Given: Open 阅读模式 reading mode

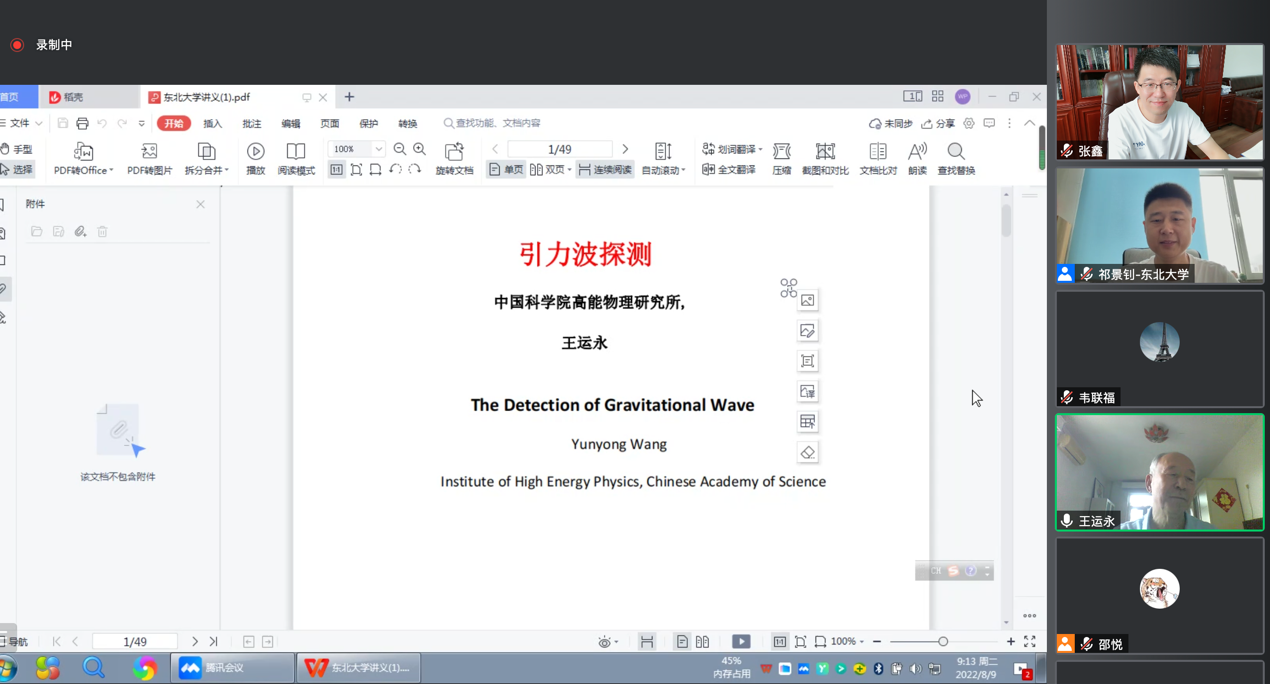Looking at the screenshot, I should click(295, 152).
